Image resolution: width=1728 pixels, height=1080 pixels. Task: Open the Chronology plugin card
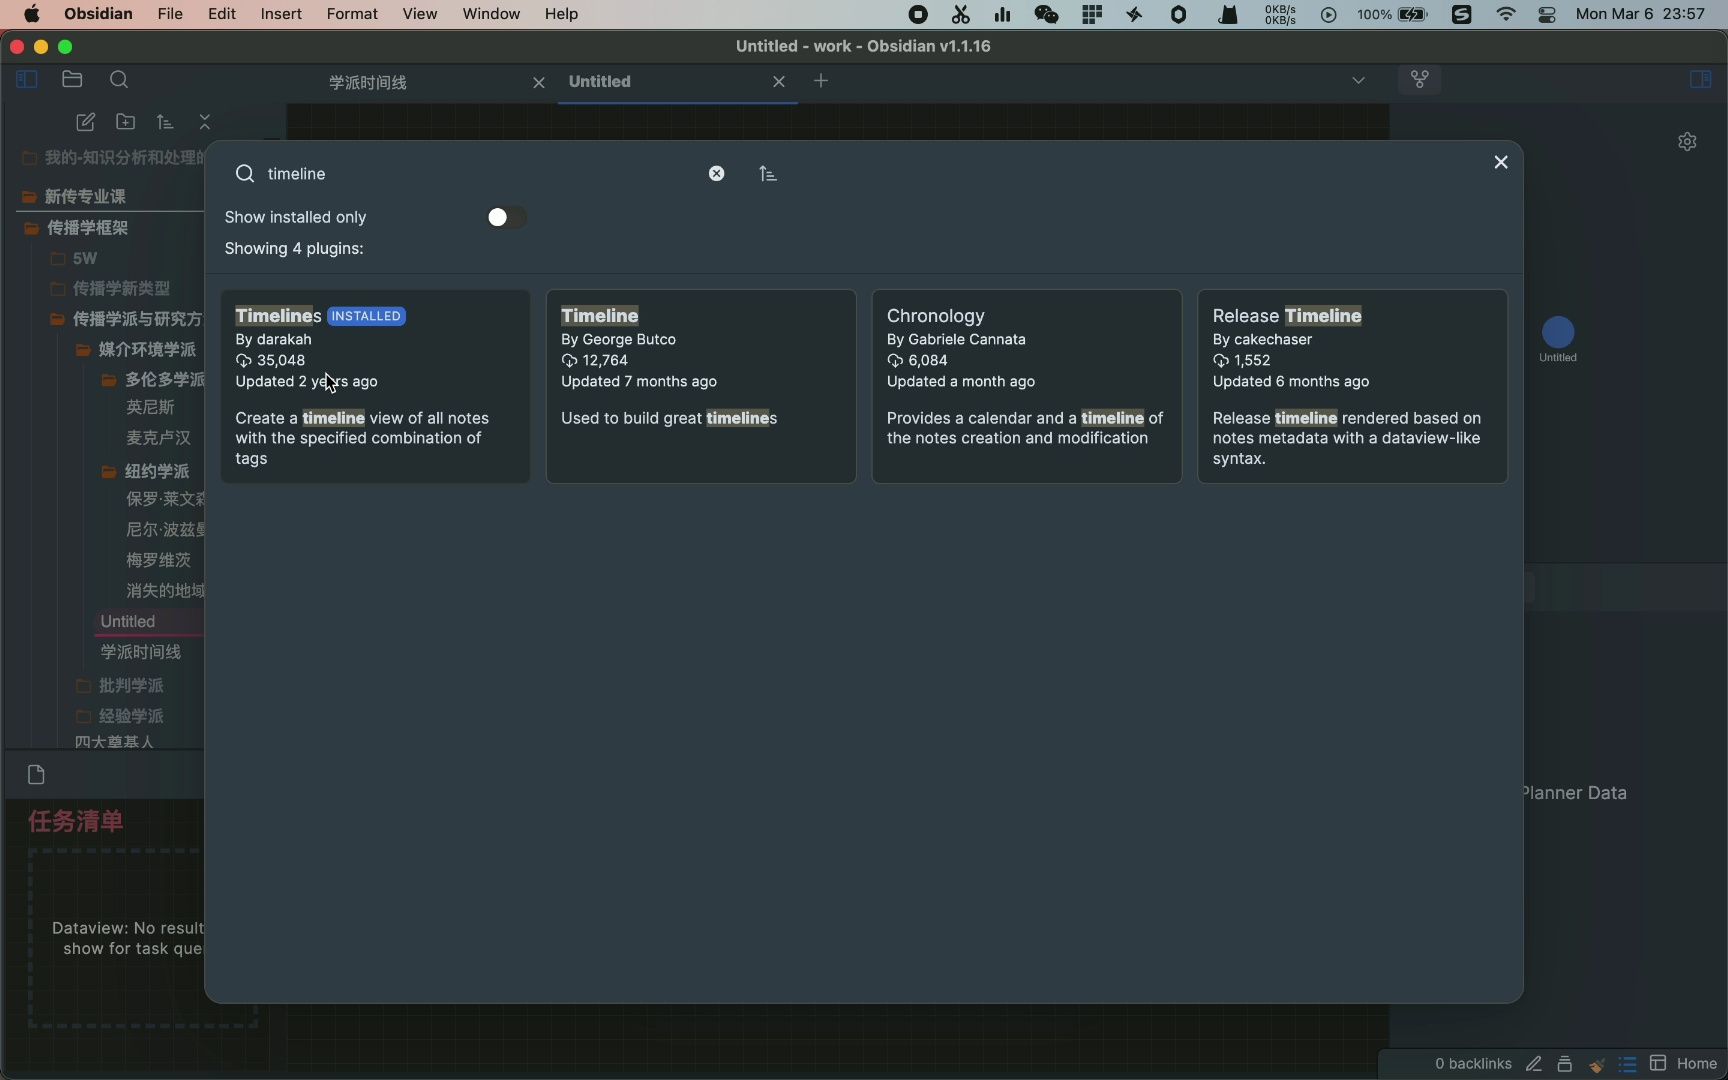[x=1027, y=387]
